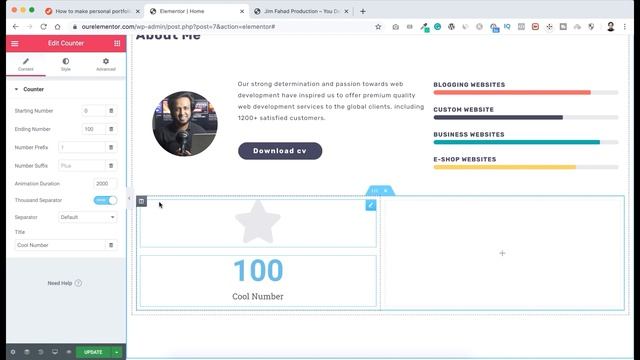
Task: Click the Animation Duration field
Action: [105, 184]
